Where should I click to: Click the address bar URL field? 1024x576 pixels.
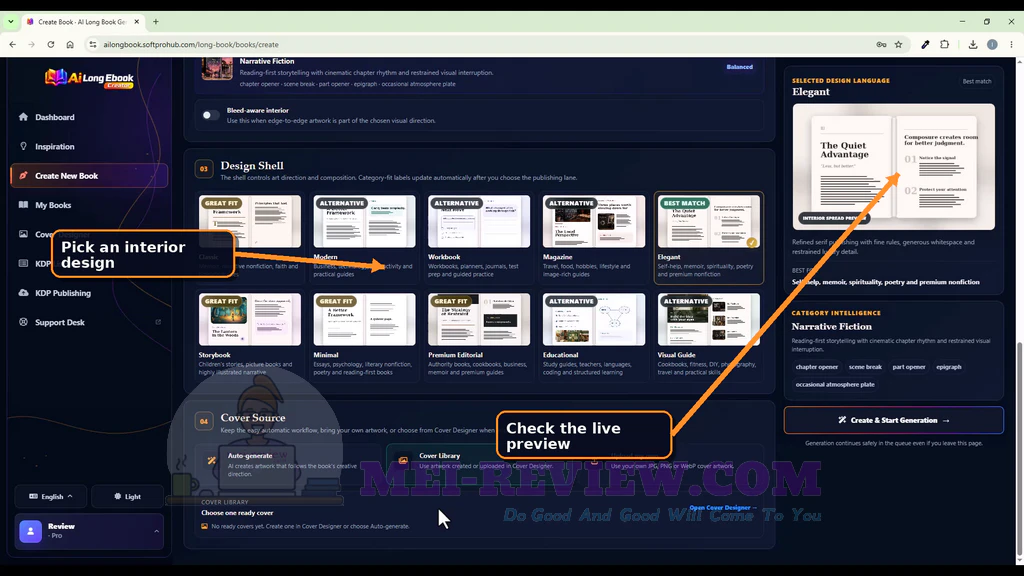coord(483,44)
